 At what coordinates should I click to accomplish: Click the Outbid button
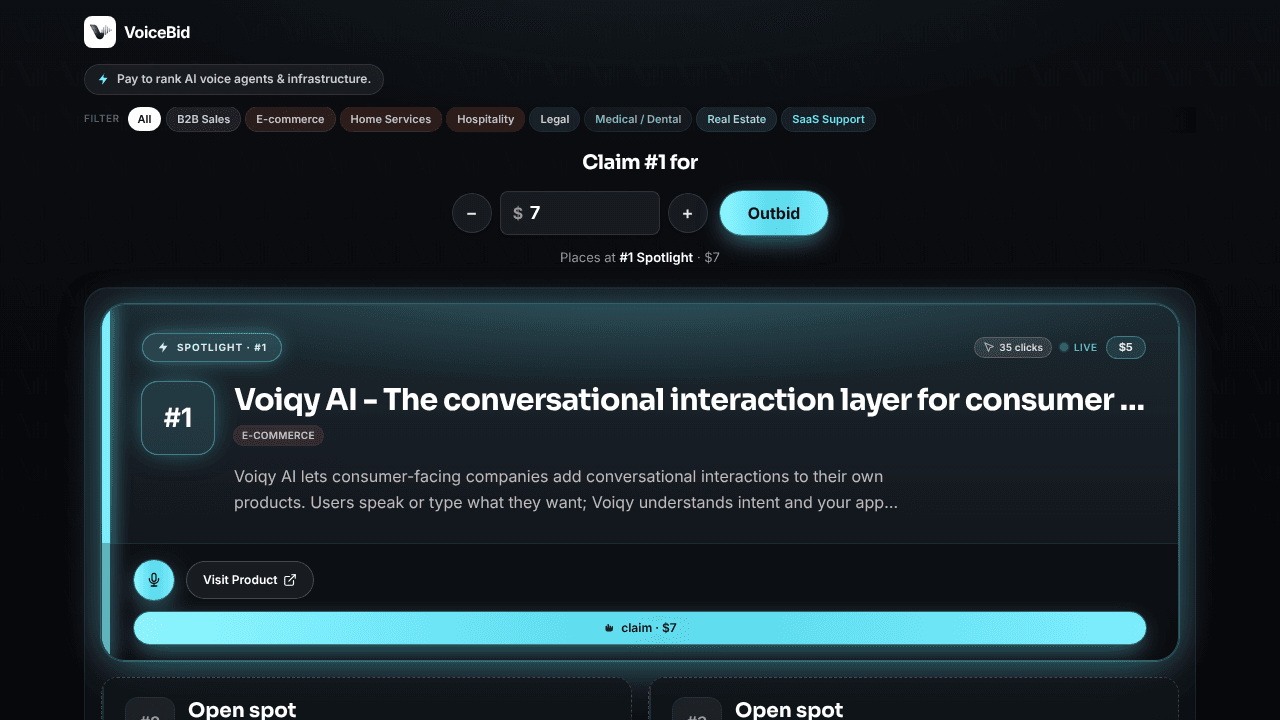coord(774,213)
